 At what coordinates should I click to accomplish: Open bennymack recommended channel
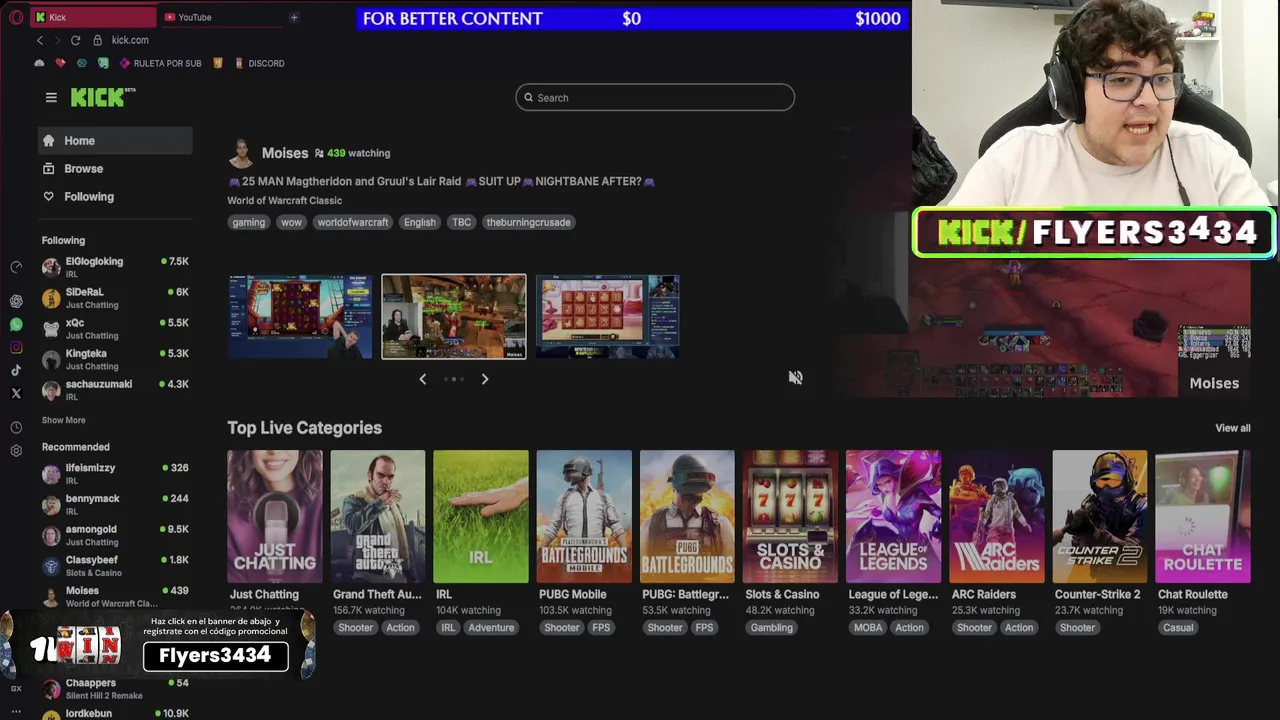click(x=115, y=504)
